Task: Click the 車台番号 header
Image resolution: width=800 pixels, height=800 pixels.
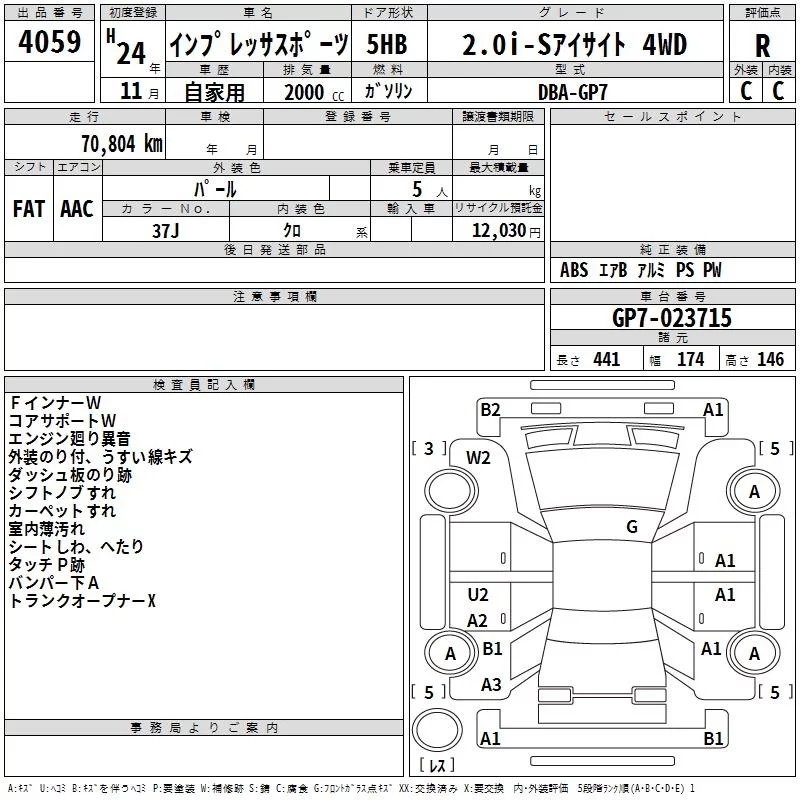Action: coord(672,296)
